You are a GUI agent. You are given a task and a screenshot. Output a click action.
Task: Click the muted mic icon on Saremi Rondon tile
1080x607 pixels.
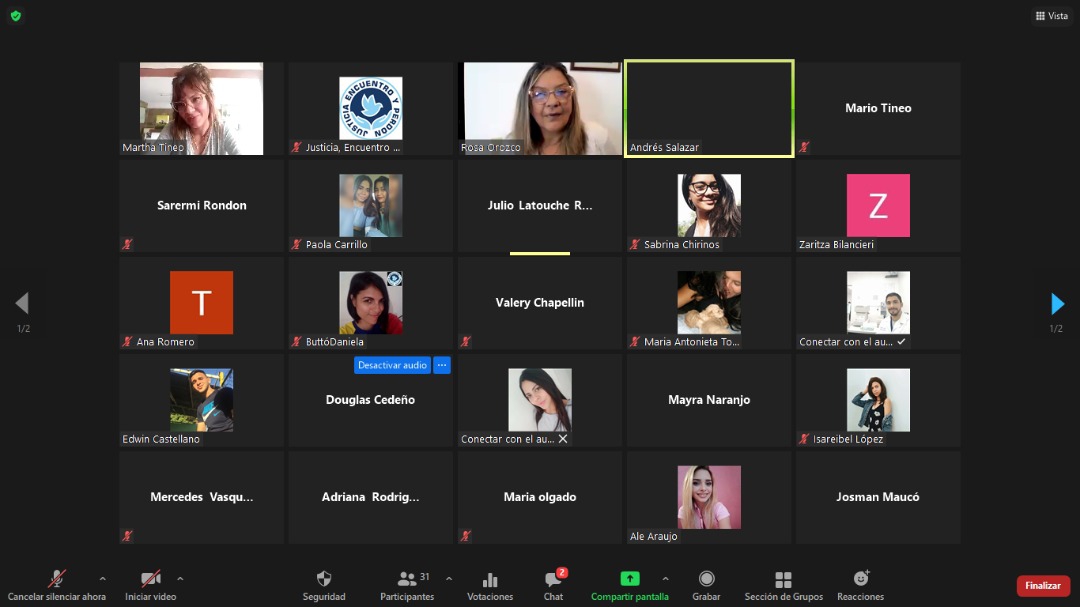(x=127, y=244)
